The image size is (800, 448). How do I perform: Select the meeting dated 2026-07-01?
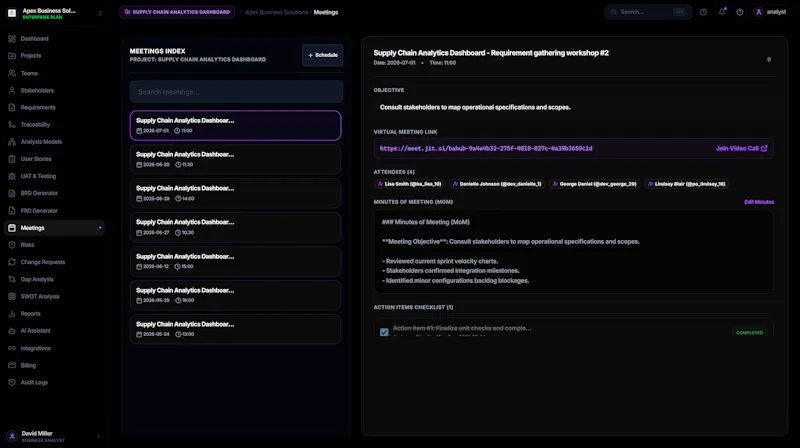click(x=235, y=126)
